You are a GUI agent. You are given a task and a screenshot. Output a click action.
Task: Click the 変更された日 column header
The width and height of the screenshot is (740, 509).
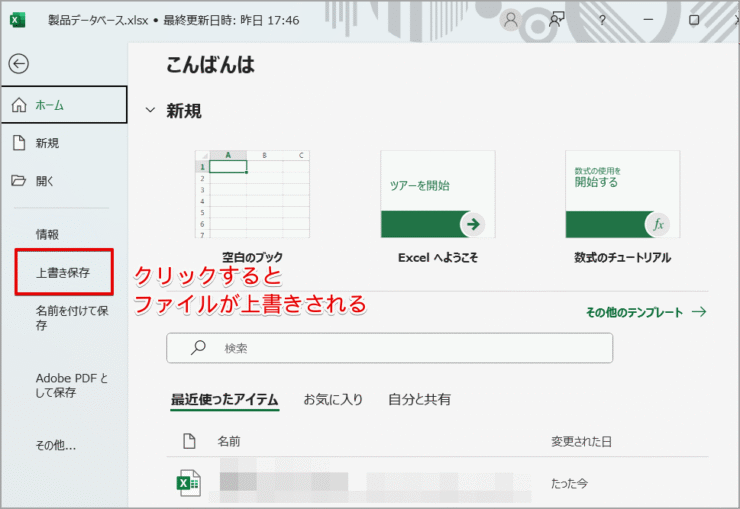[581, 442]
